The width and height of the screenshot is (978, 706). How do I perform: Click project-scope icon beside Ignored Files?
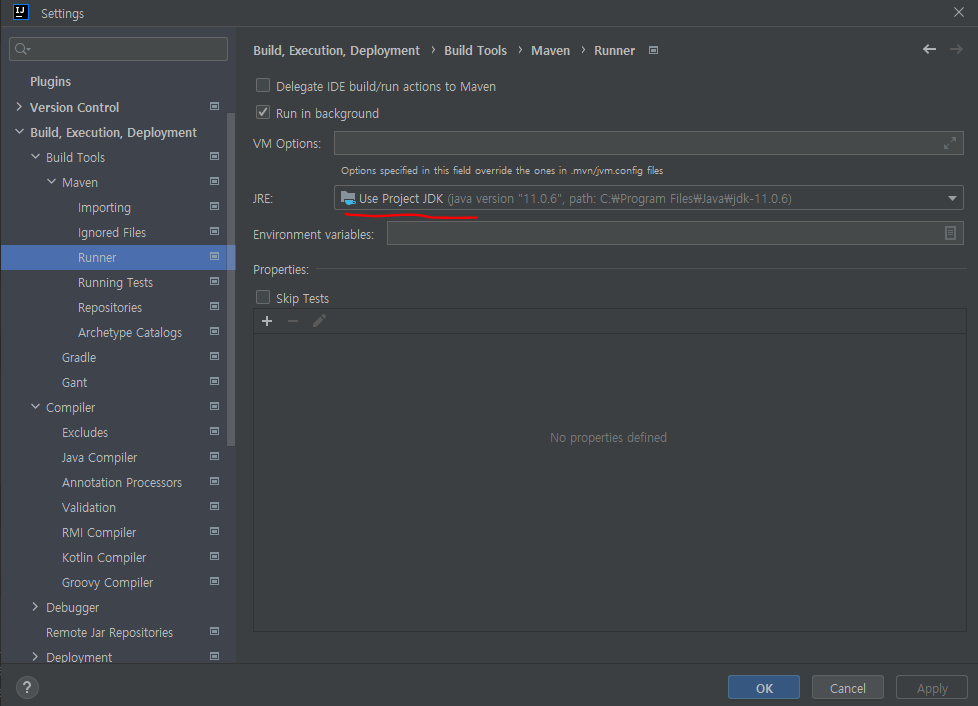pyautogui.click(x=214, y=231)
